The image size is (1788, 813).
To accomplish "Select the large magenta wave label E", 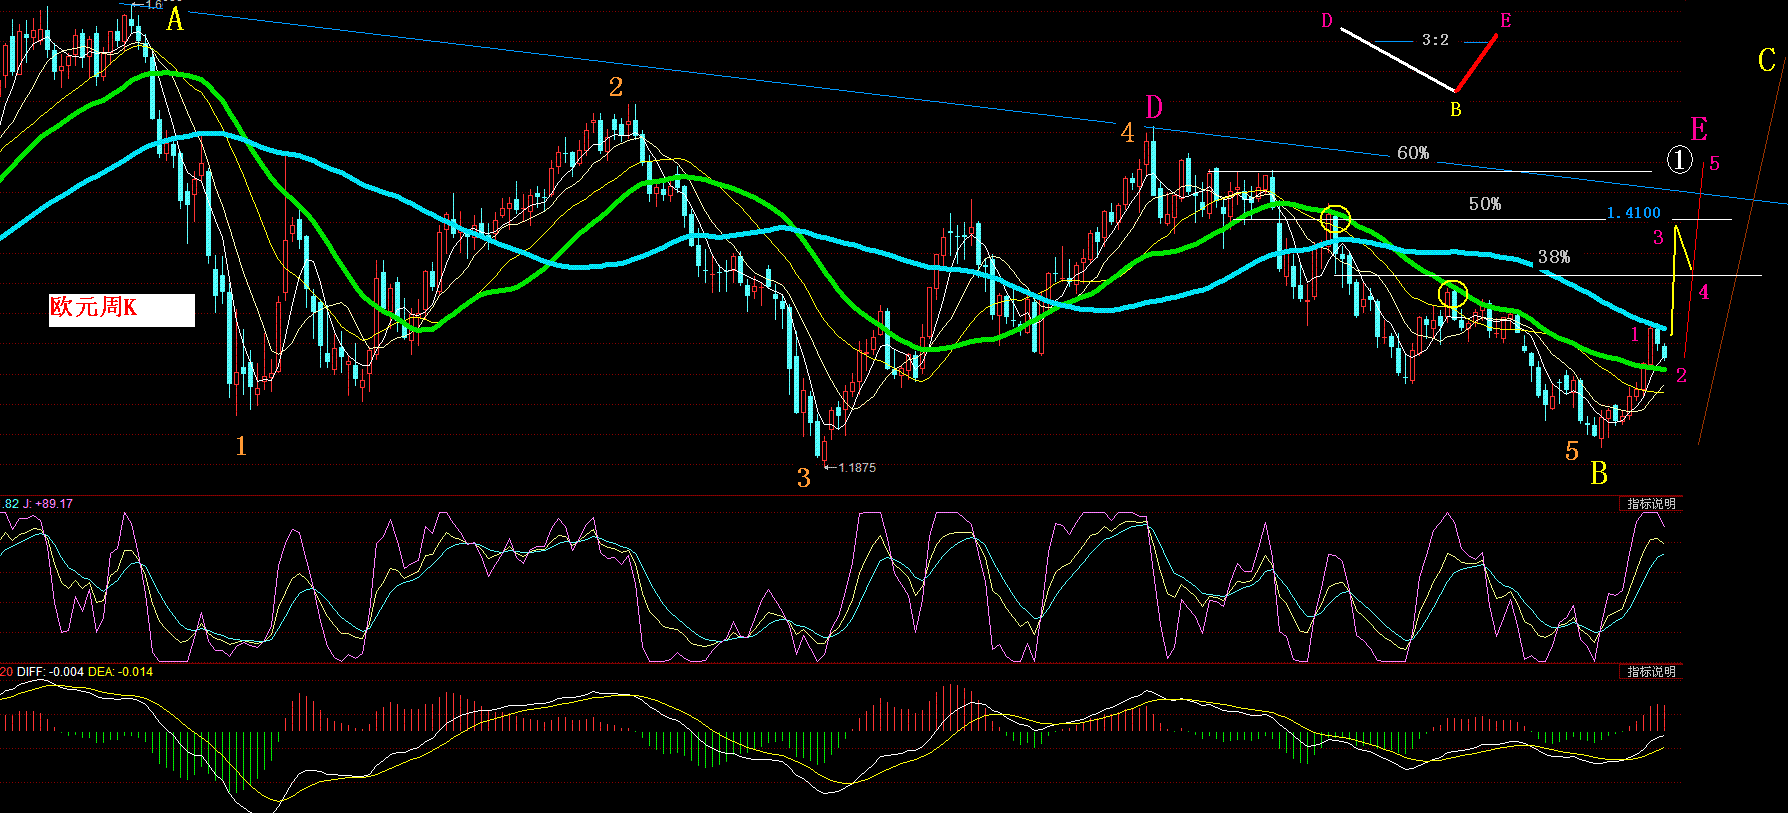I will coord(1699,129).
